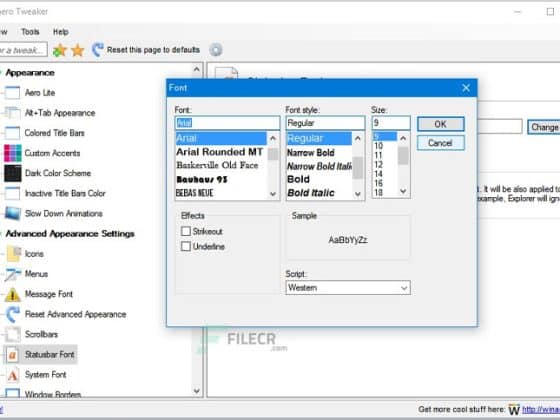560x420 pixels.
Task: Select Arial Rounded MT font
Action: pos(220,152)
